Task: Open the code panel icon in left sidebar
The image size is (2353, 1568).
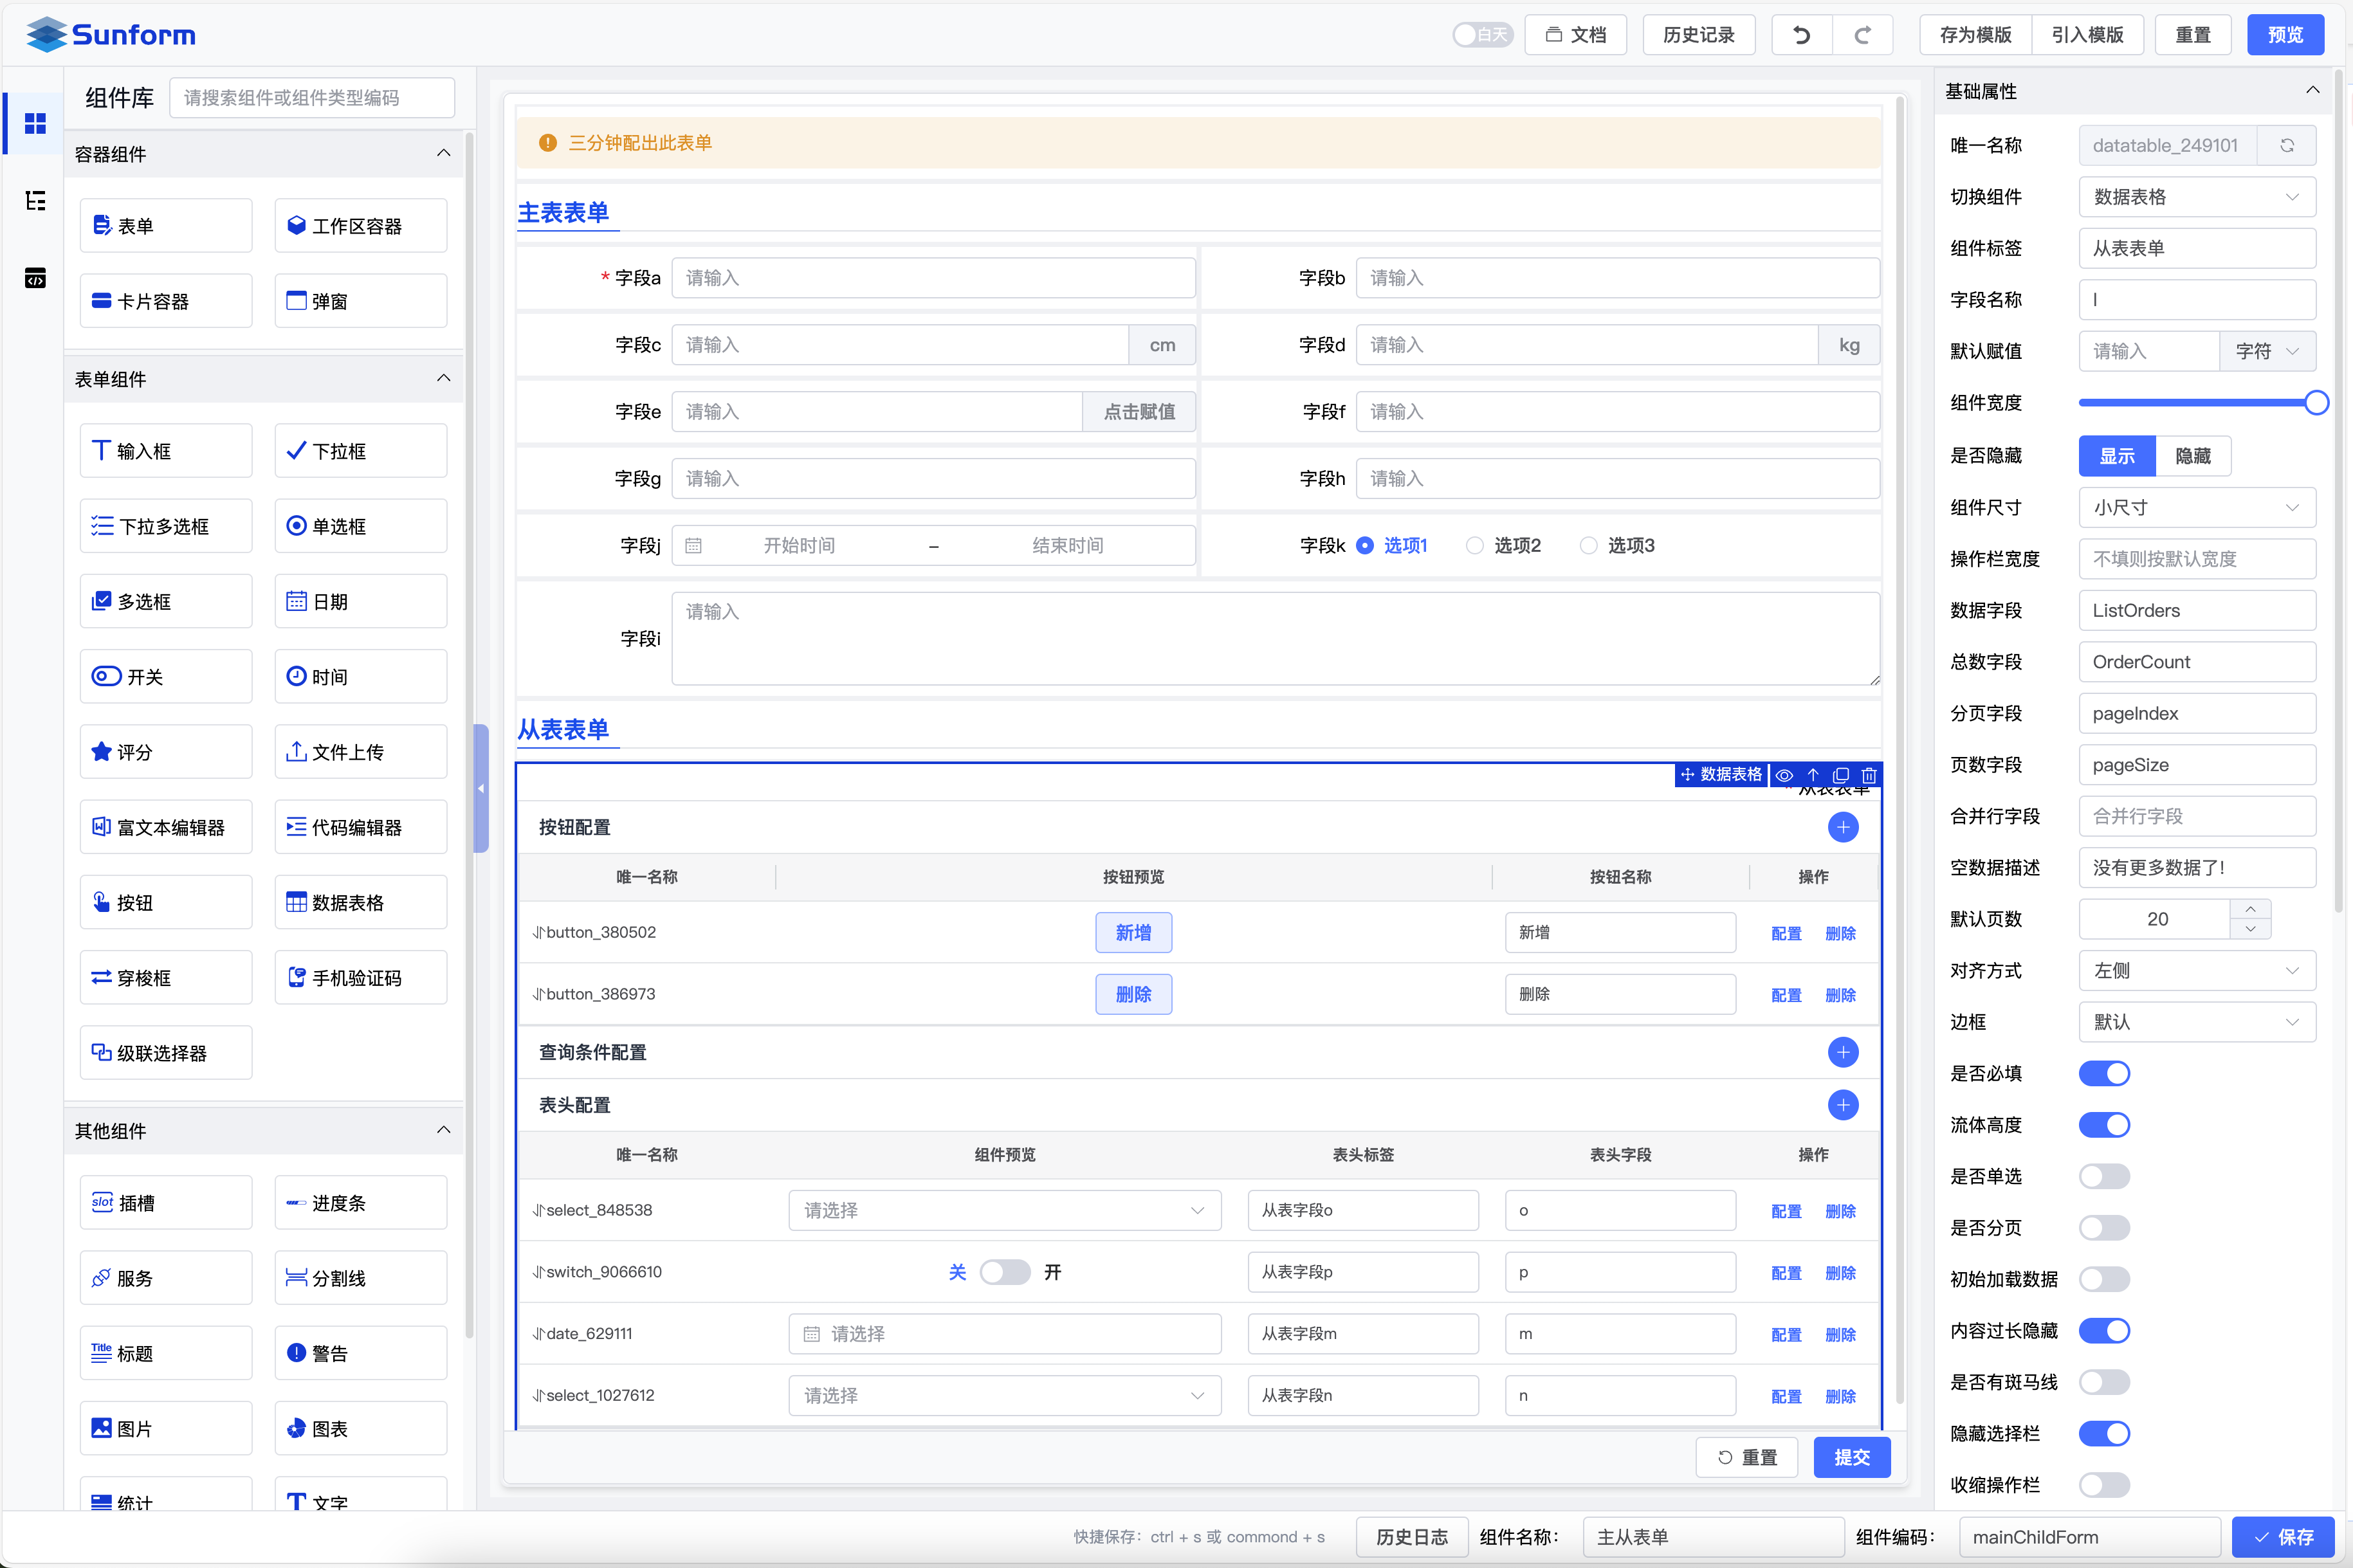Action: click(35, 278)
